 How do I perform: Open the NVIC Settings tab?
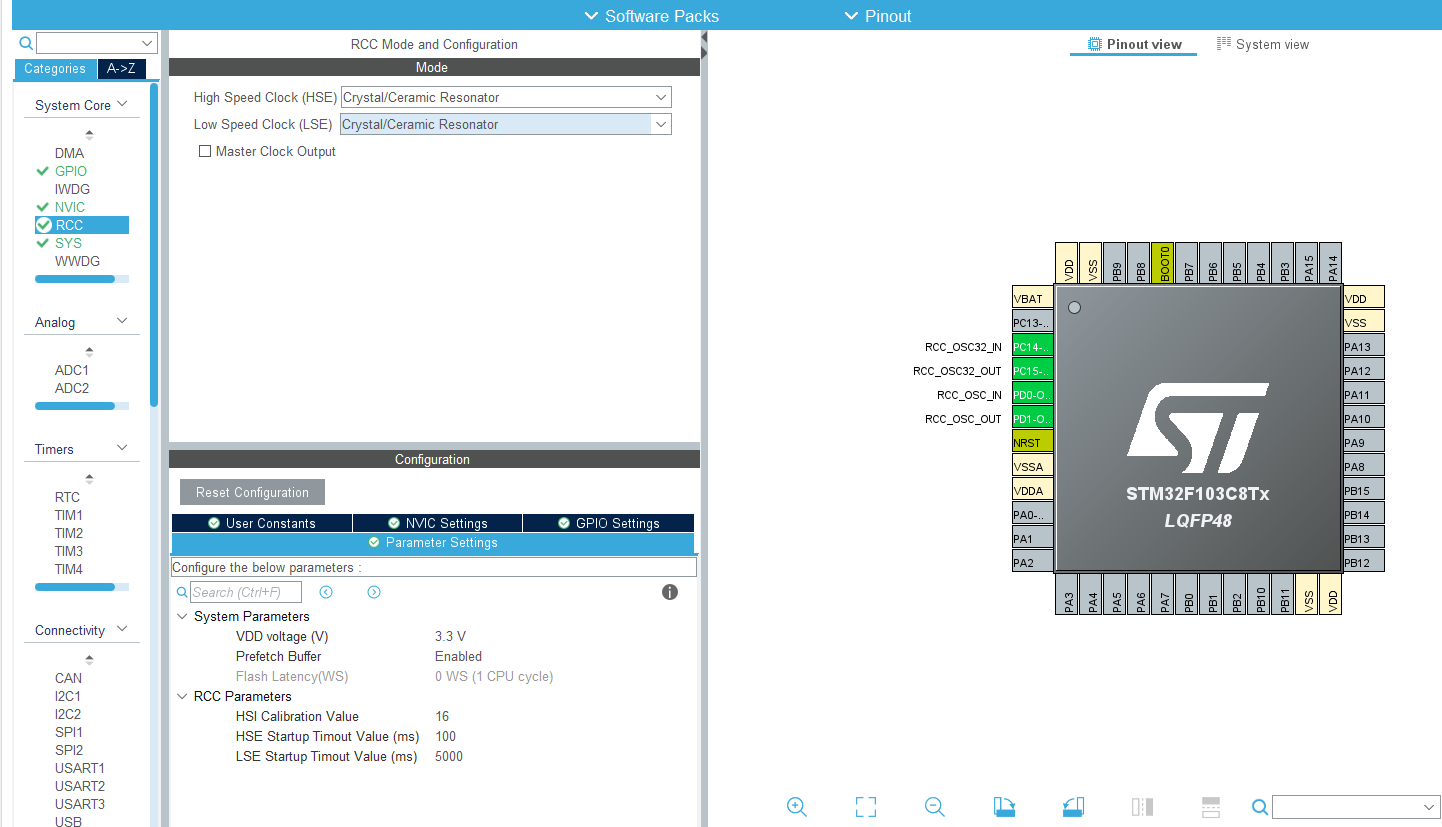[x=437, y=523]
